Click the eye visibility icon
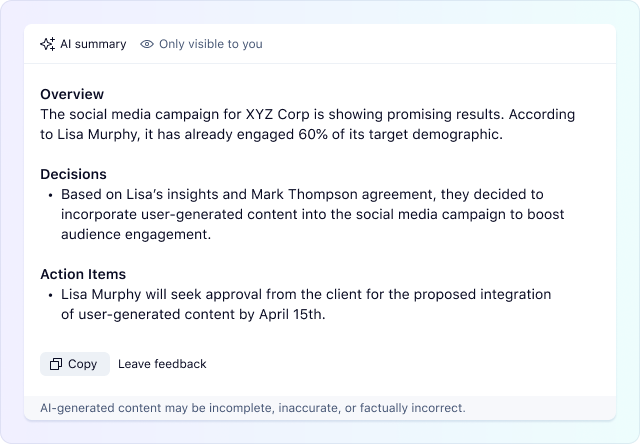Screen dimensions: 640x444 click(147, 44)
